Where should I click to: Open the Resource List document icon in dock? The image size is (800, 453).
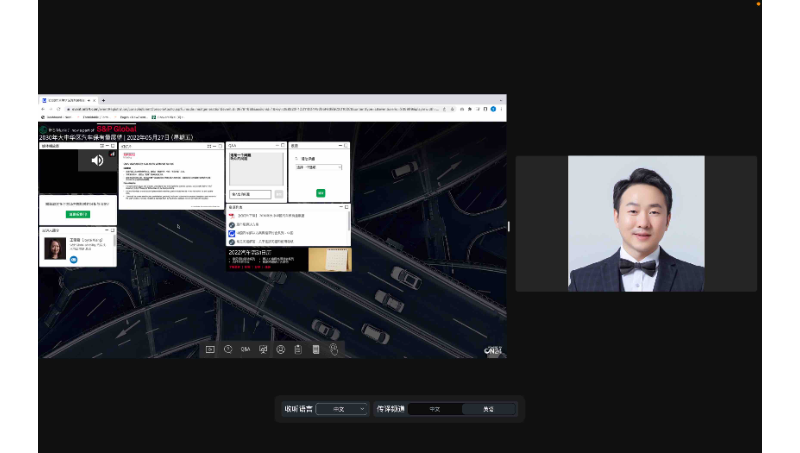pyautogui.click(x=316, y=349)
